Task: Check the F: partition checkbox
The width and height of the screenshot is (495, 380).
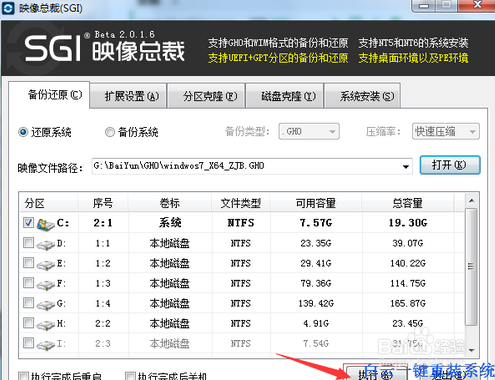Action: 29,283
